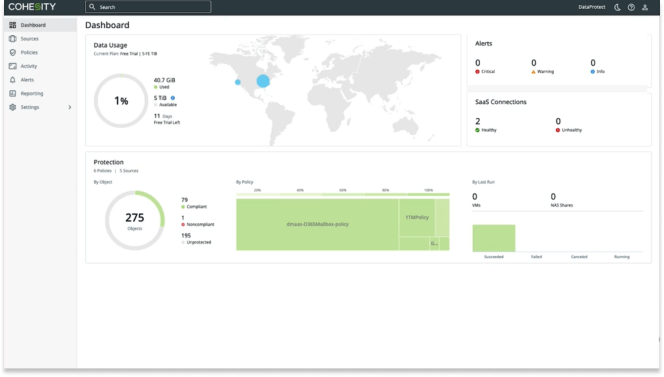The image size is (664, 377).
Task: Click the 2 Healthy SaaS connections
Action: (485, 125)
